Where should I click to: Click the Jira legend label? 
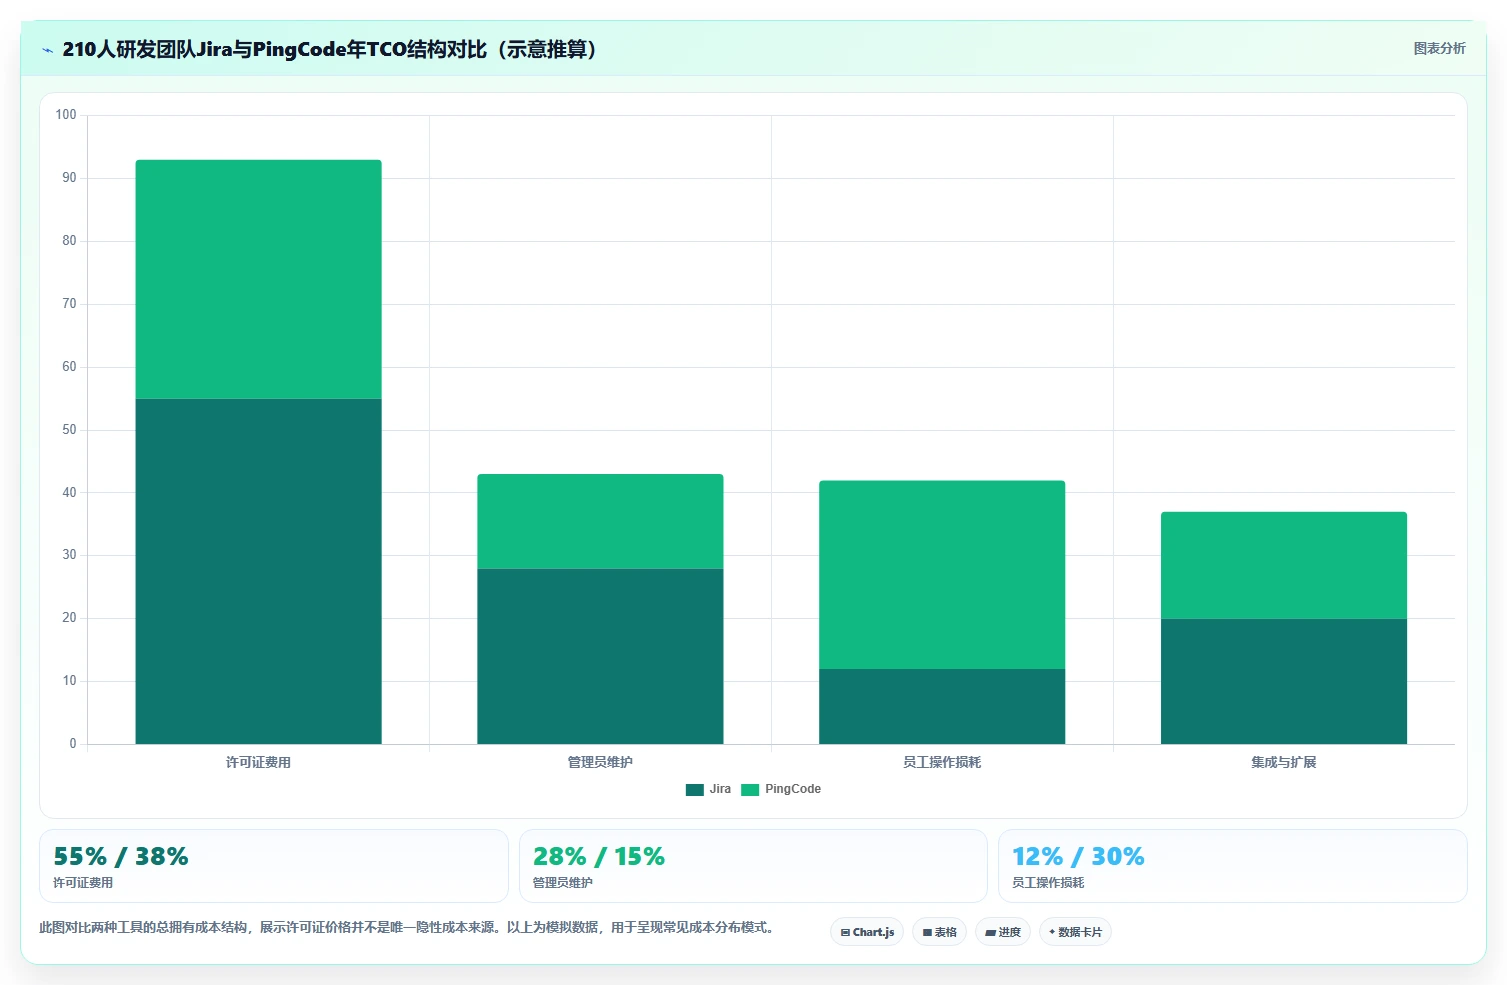(x=720, y=789)
